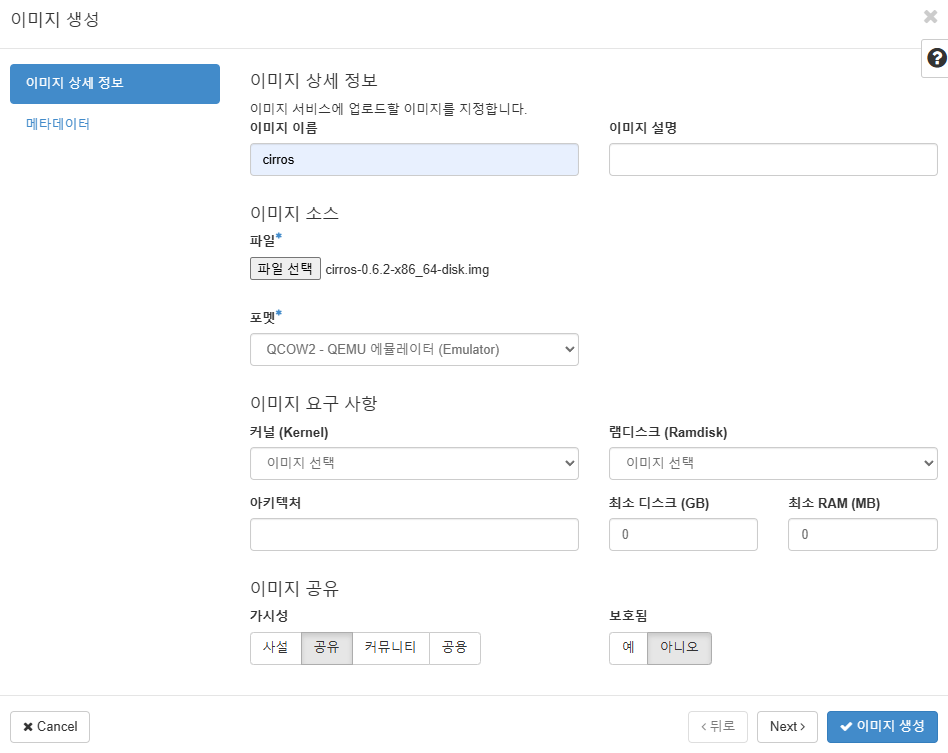Select 공유 visibility option
The height and width of the screenshot is (753, 948).
coord(326,648)
